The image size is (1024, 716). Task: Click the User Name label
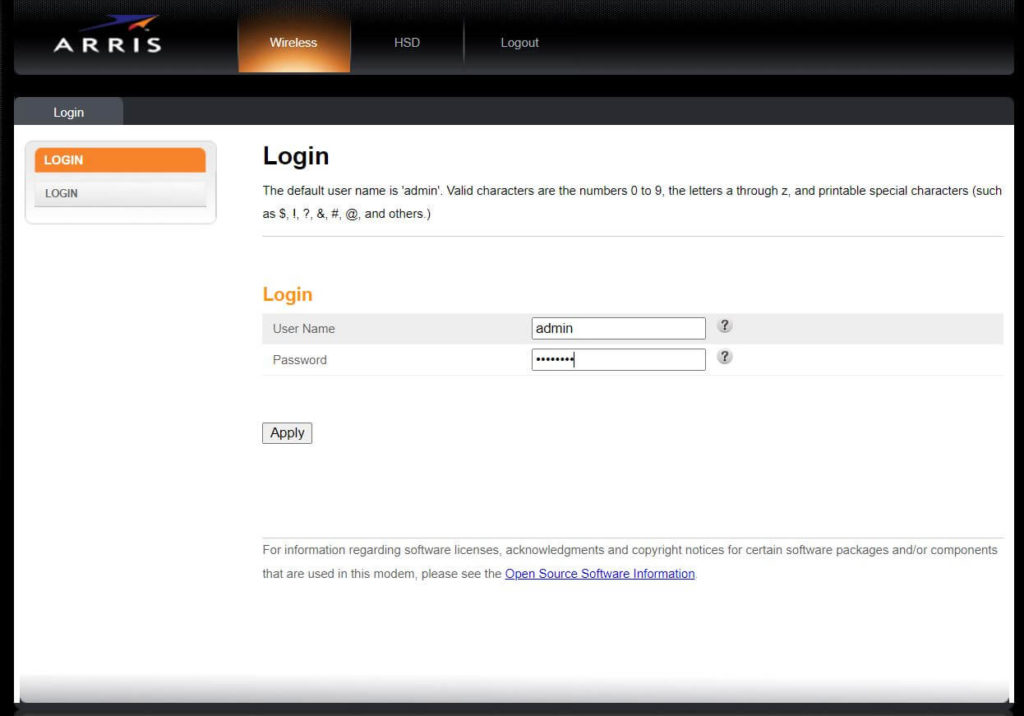click(304, 329)
